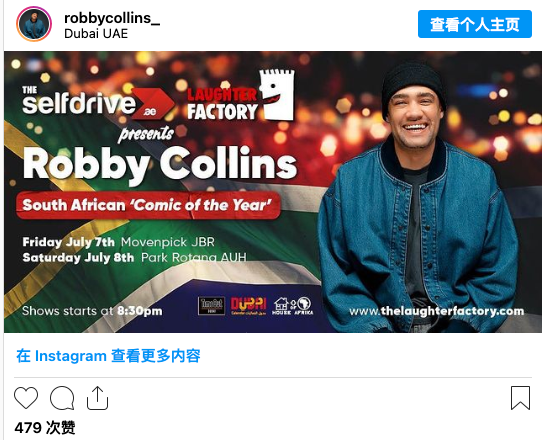Open robbycollins_ profile avatar
This screenshot has height=440, width=542.
click(34, 24)
